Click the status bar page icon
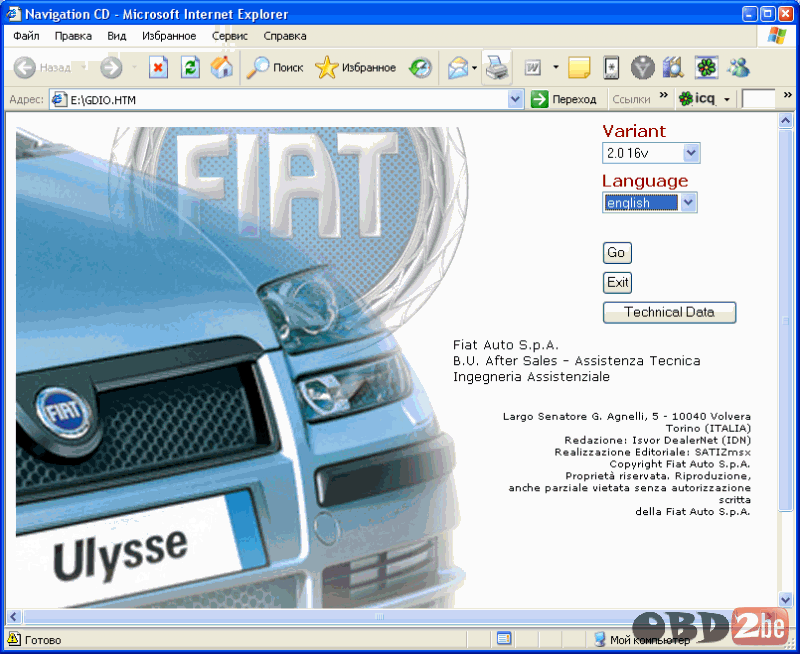This screenshot has height=654, width=800. click(x=504, y=639)
